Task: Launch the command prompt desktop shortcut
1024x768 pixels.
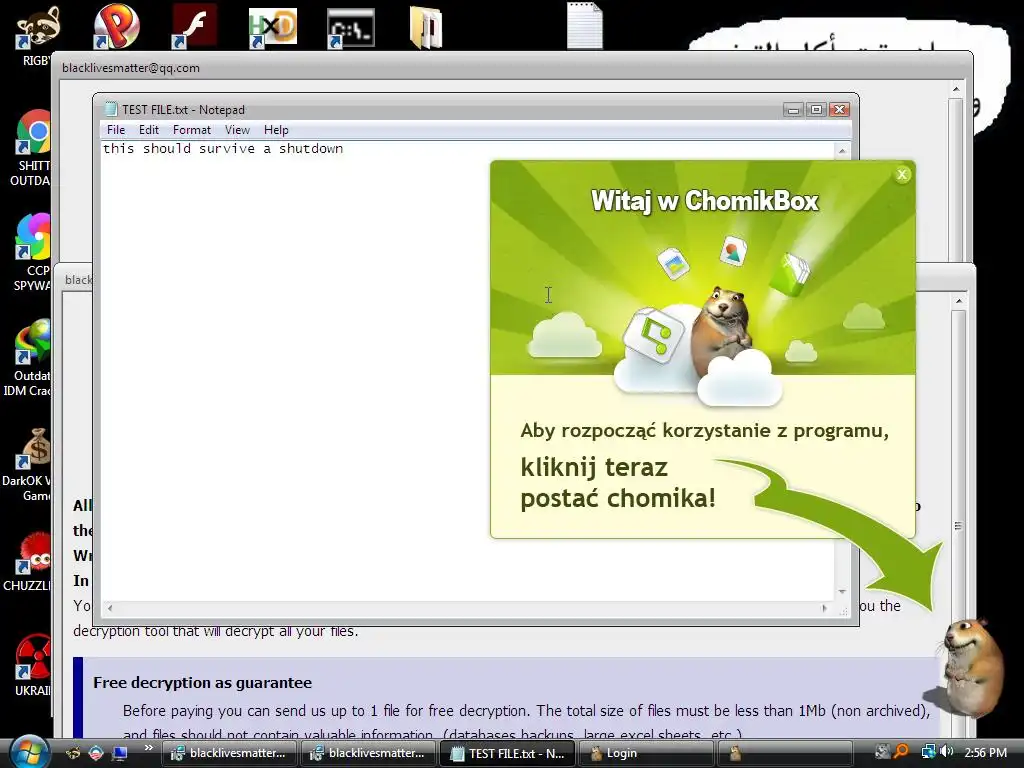Action: [351, 28]
